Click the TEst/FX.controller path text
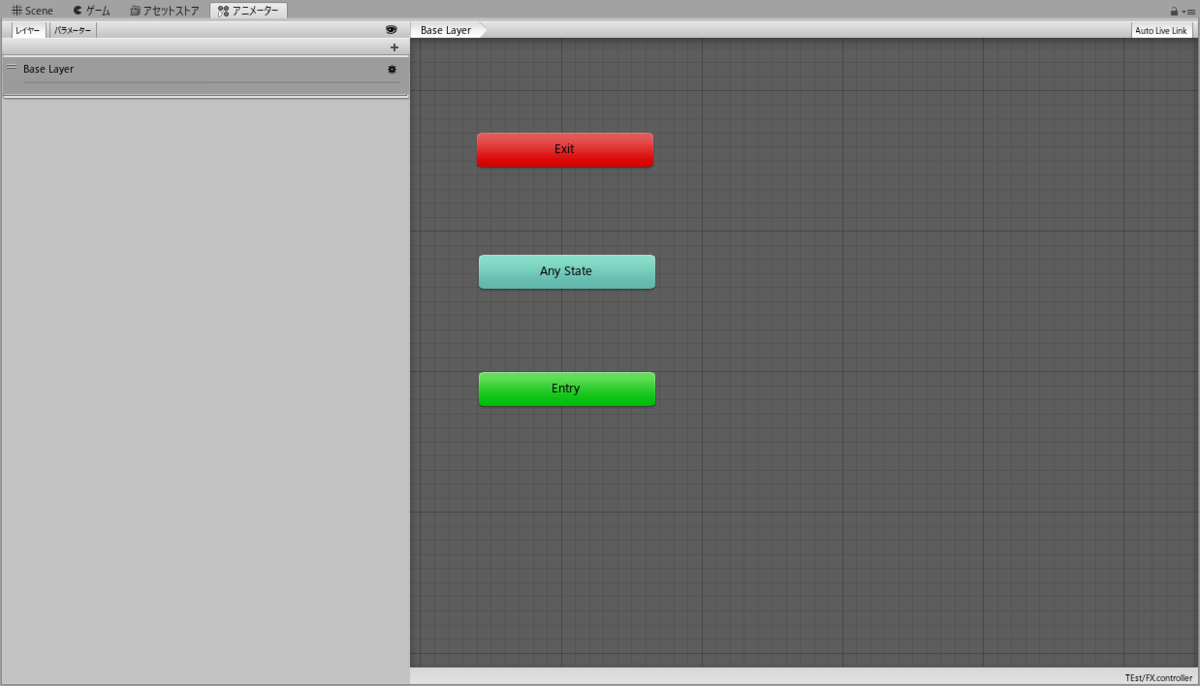The image size is (1200, 686). click(1158, 677)
